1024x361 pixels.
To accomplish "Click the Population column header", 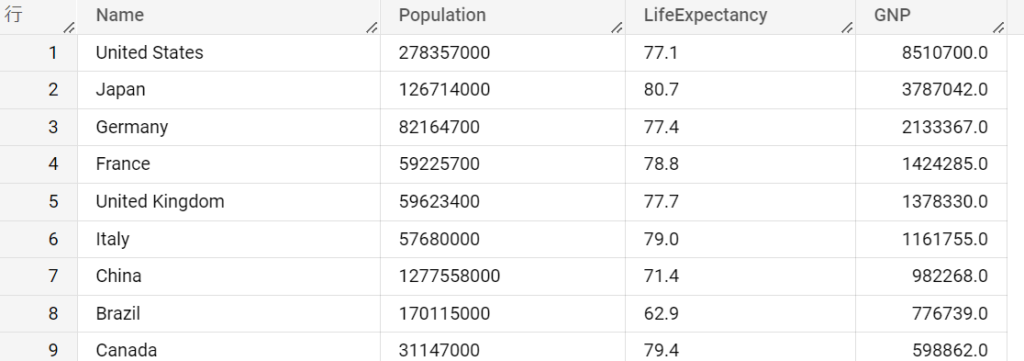I will click(502, 16).
